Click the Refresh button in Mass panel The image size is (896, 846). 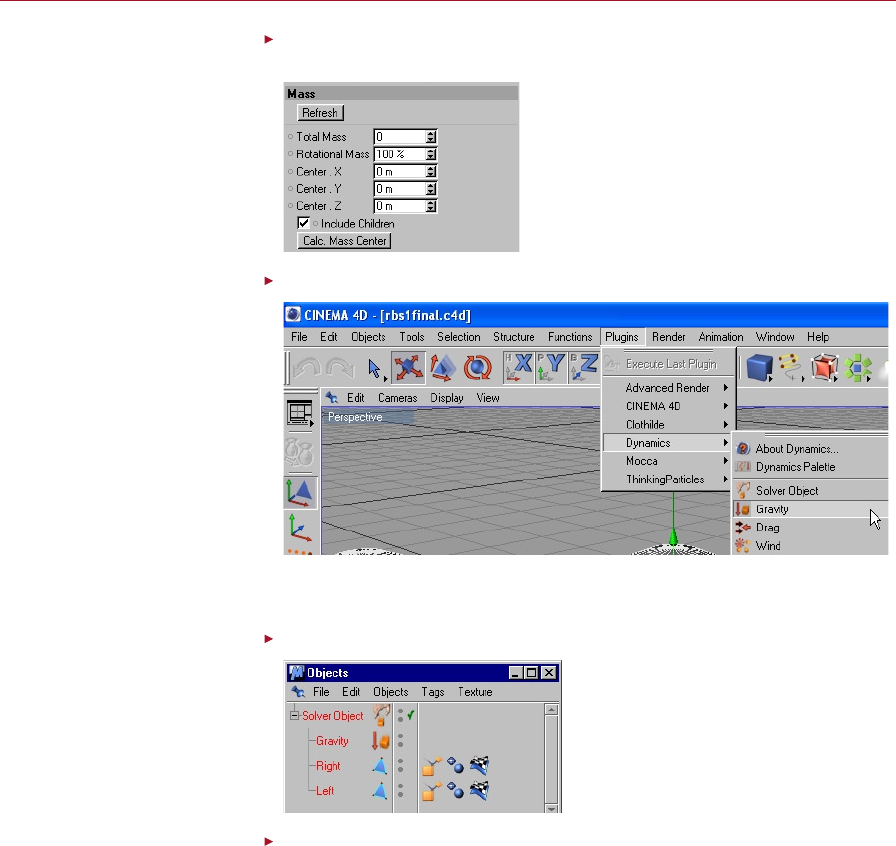point(320,113)
